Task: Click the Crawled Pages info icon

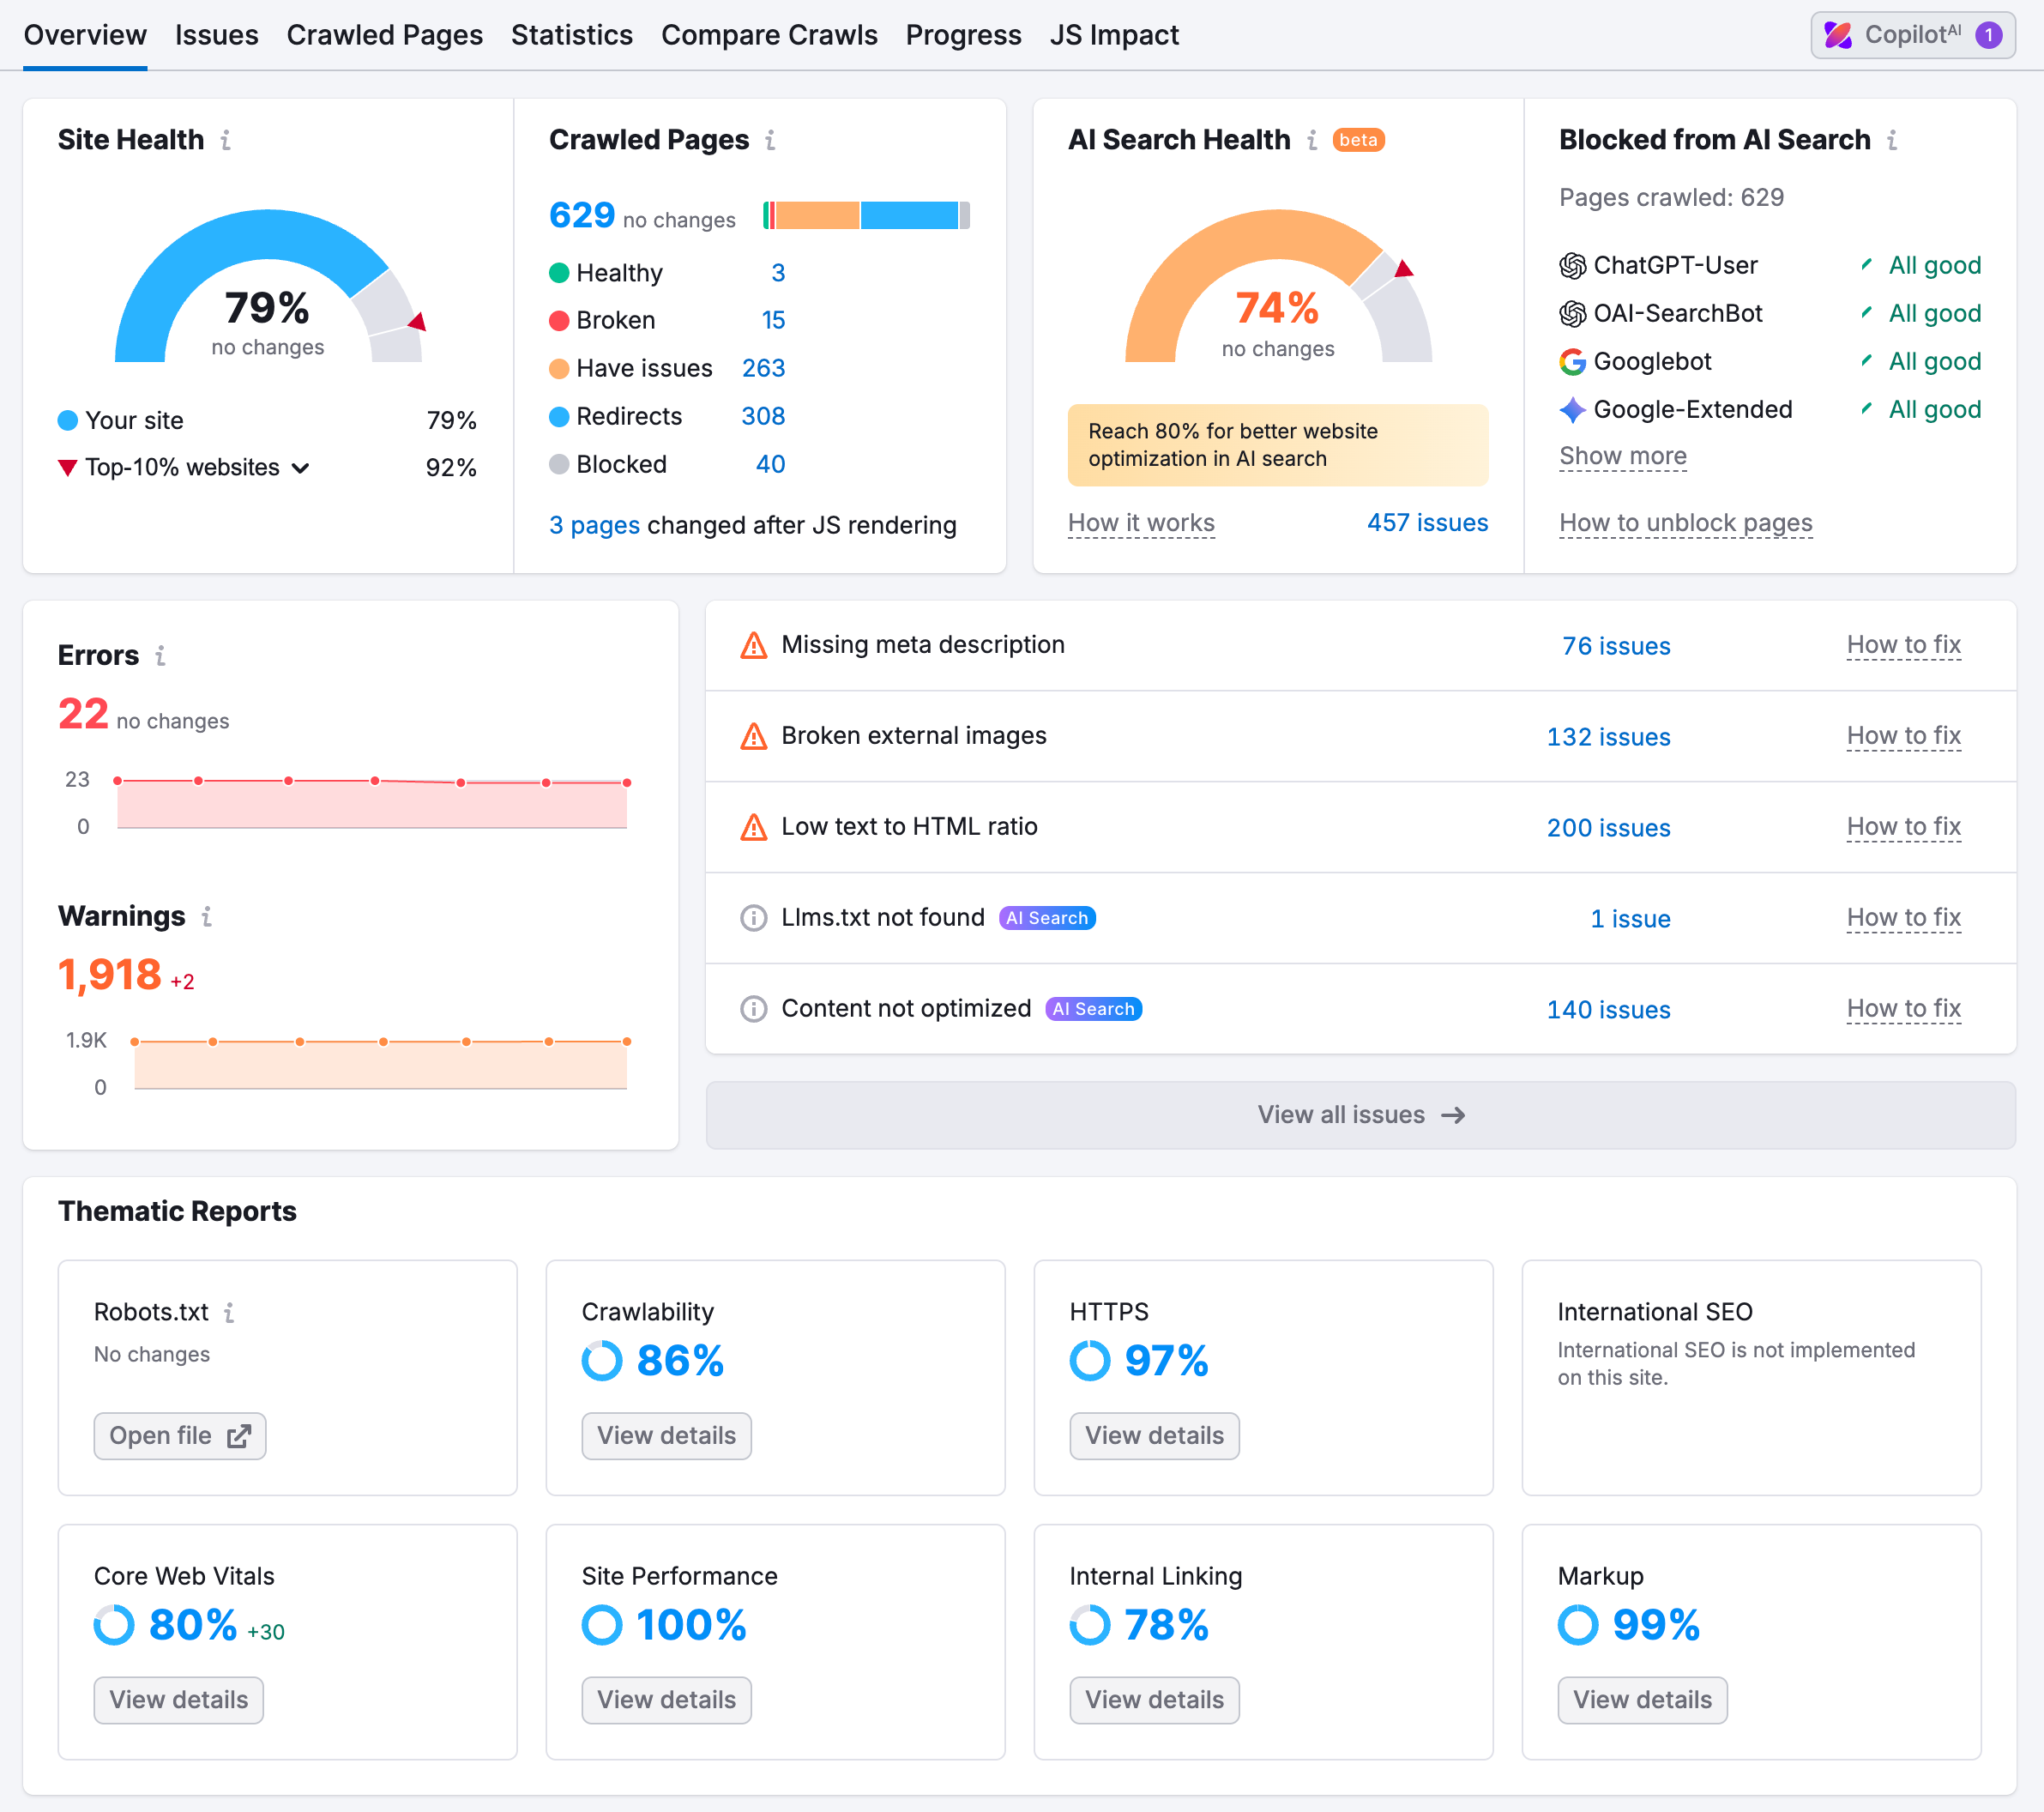Action: coord(770,140)
